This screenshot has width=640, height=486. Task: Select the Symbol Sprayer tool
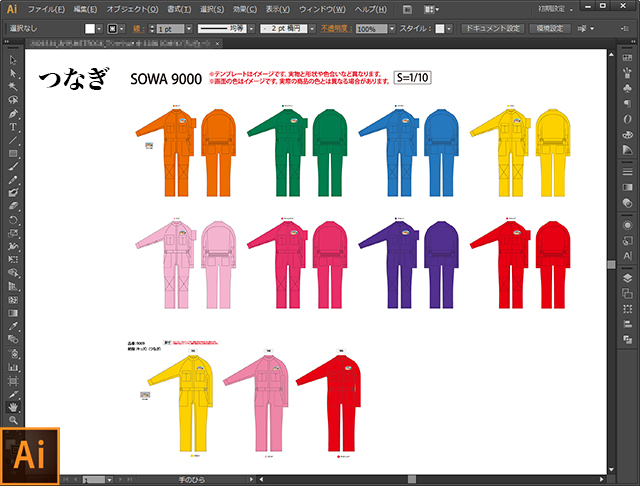click(x=13, y=353)
